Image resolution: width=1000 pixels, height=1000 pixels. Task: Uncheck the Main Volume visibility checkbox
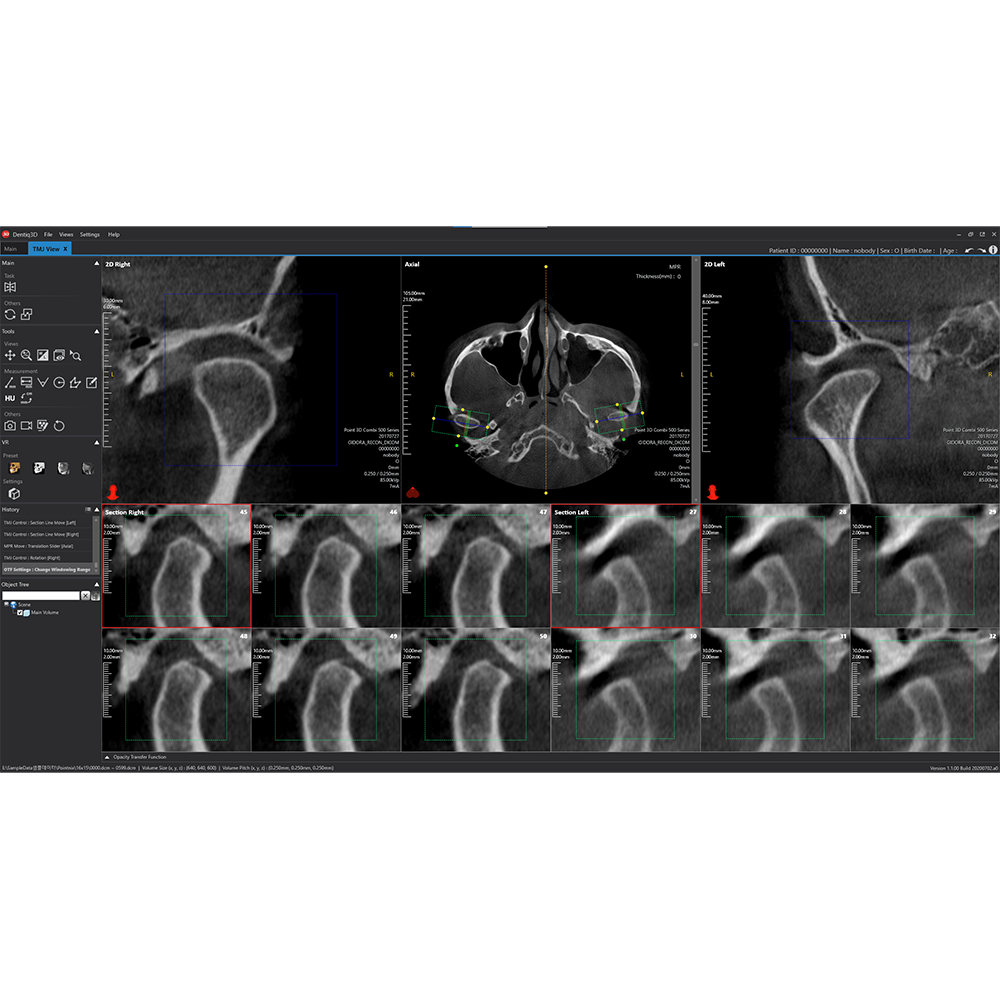point(20,612)
